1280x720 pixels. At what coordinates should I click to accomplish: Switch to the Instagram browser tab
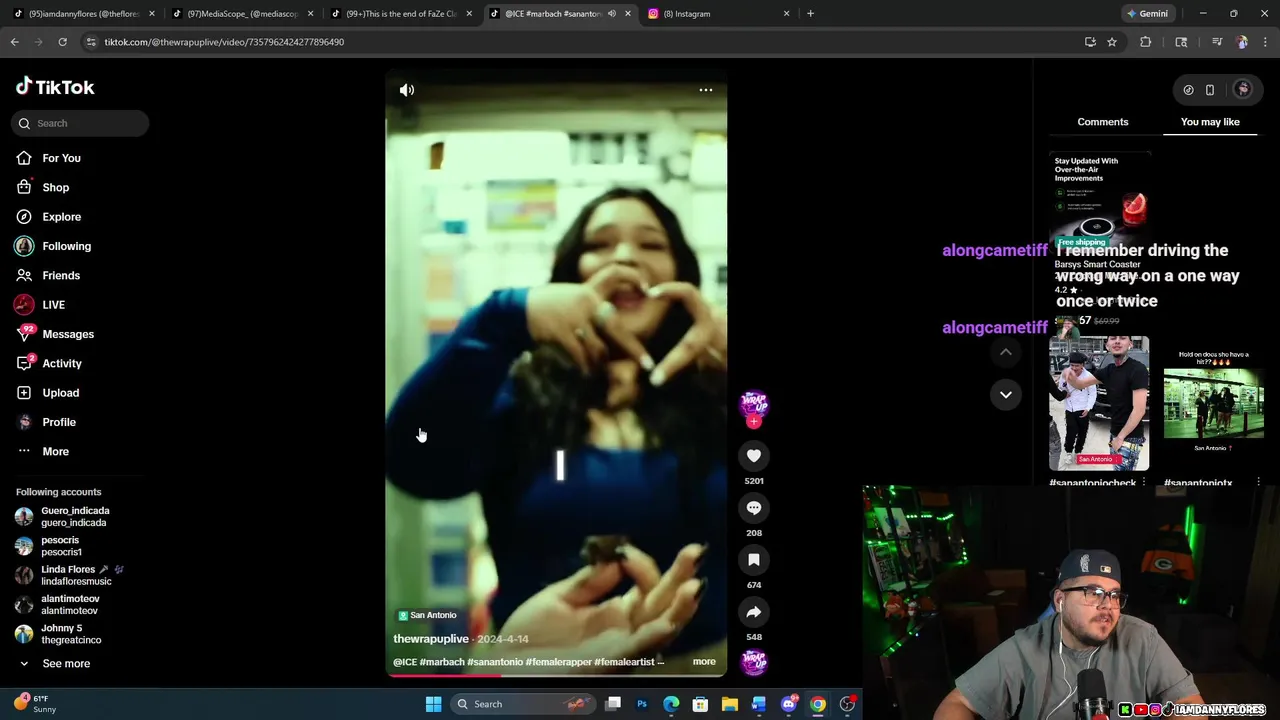pyautogui.click(x=718, y=14)
